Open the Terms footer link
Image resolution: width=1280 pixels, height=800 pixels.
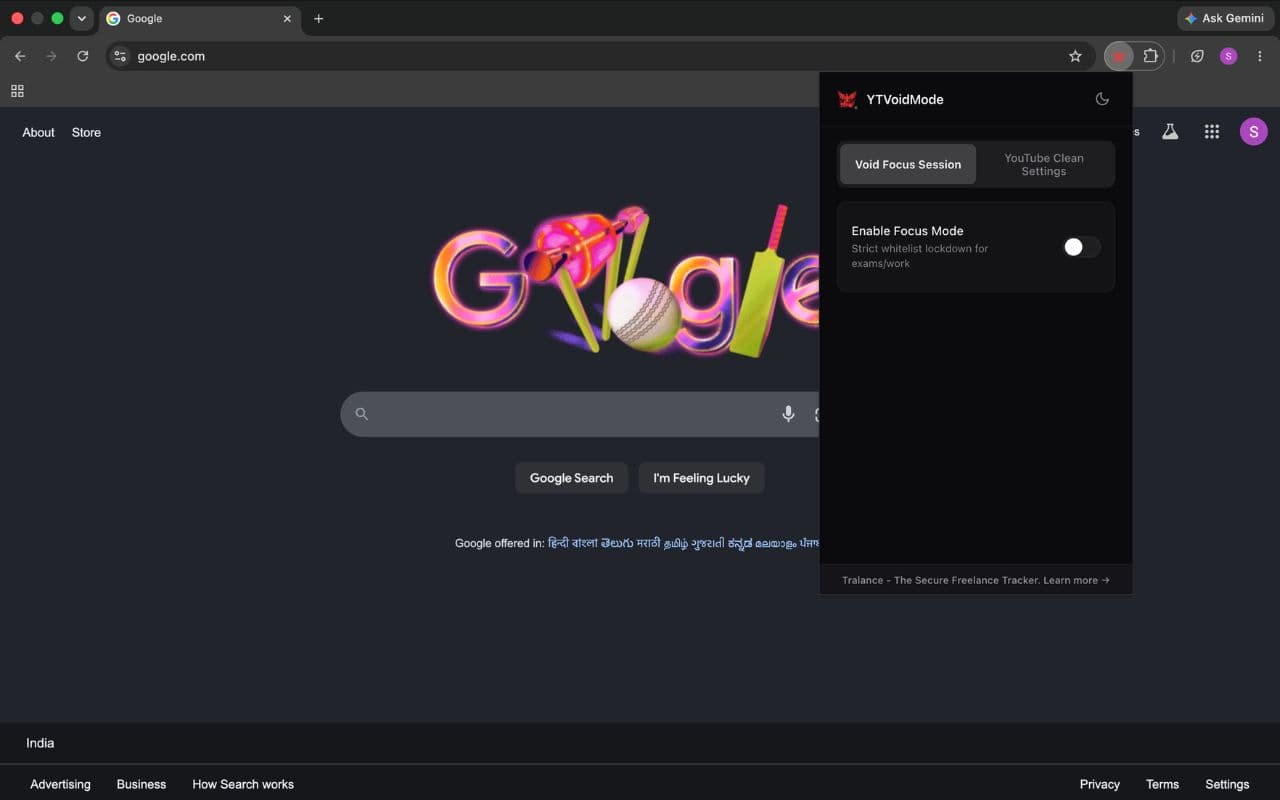(1162, 784)
